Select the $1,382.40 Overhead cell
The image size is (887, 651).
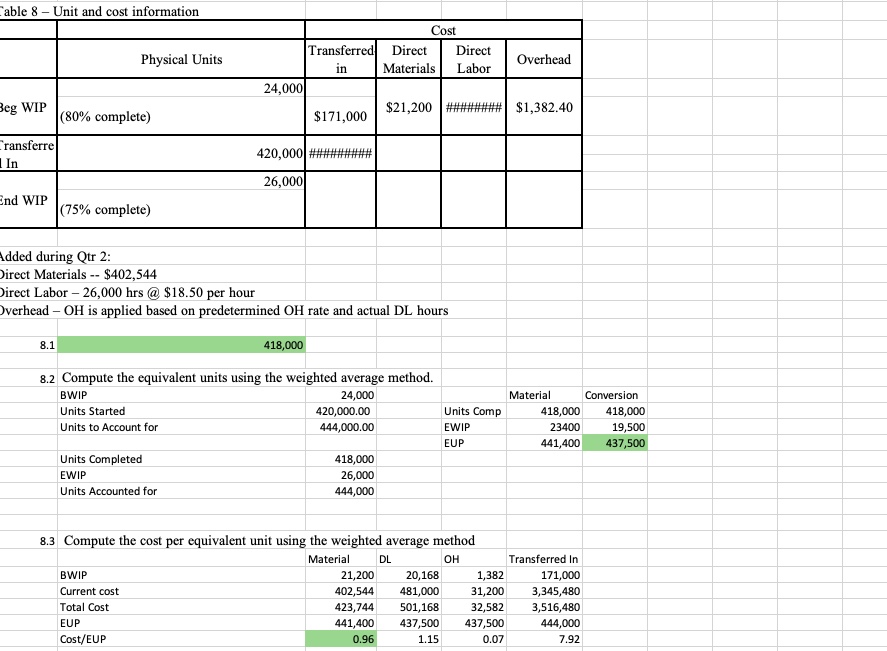point(543,108)
